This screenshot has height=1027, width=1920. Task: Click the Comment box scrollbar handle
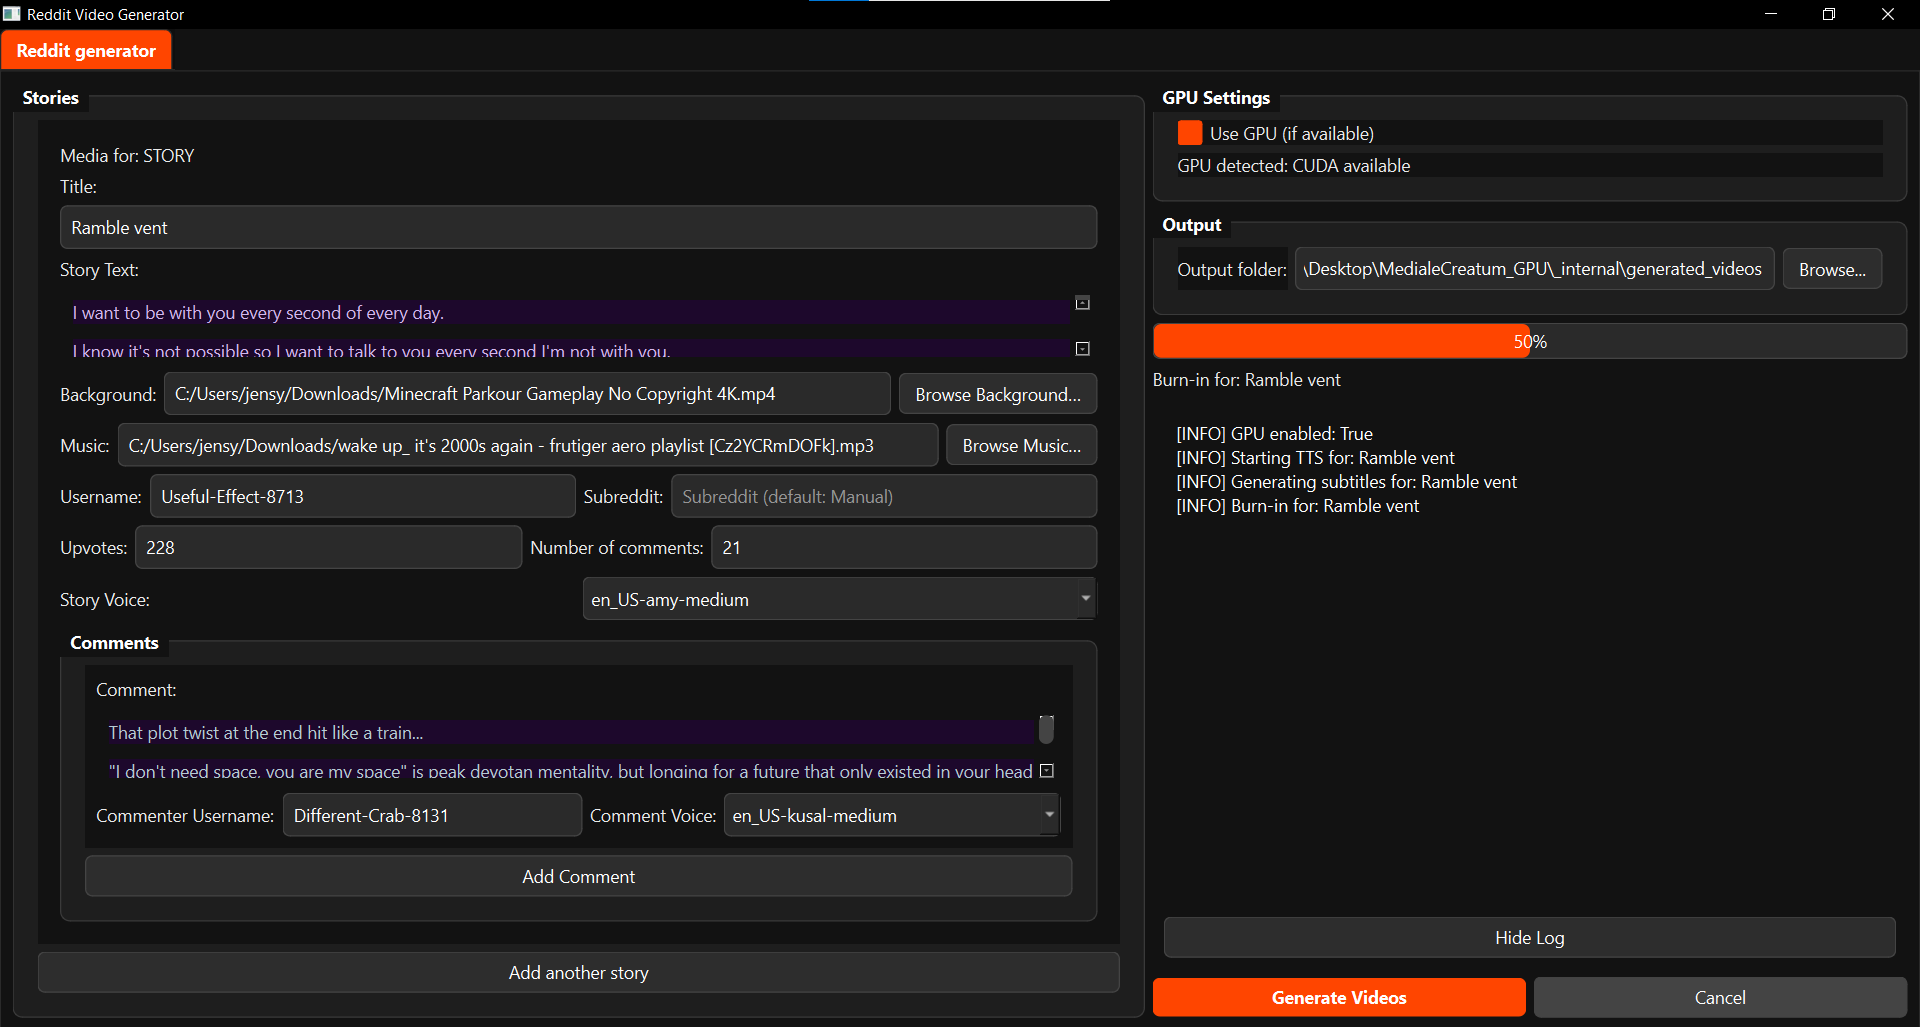tap(1046, 730)
